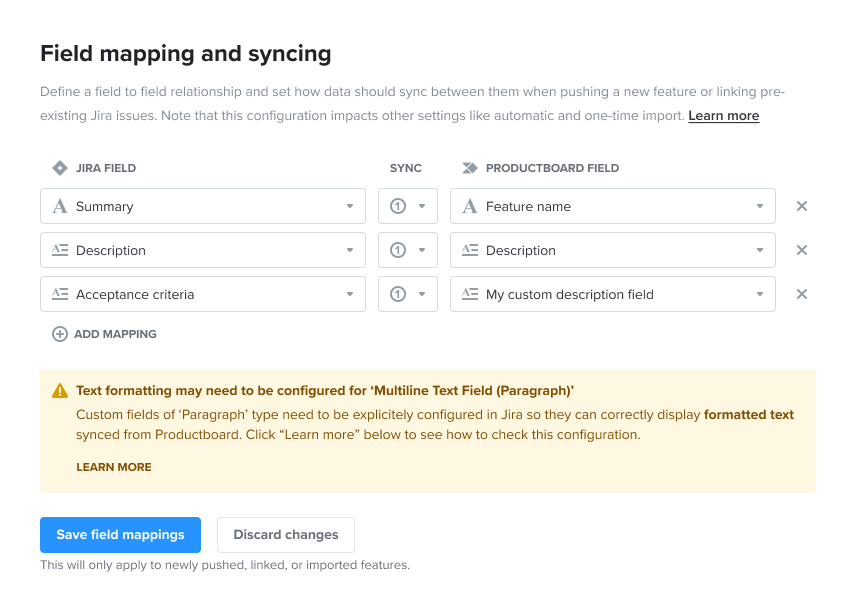Click Save field mappings

click(x=120, y=535)
